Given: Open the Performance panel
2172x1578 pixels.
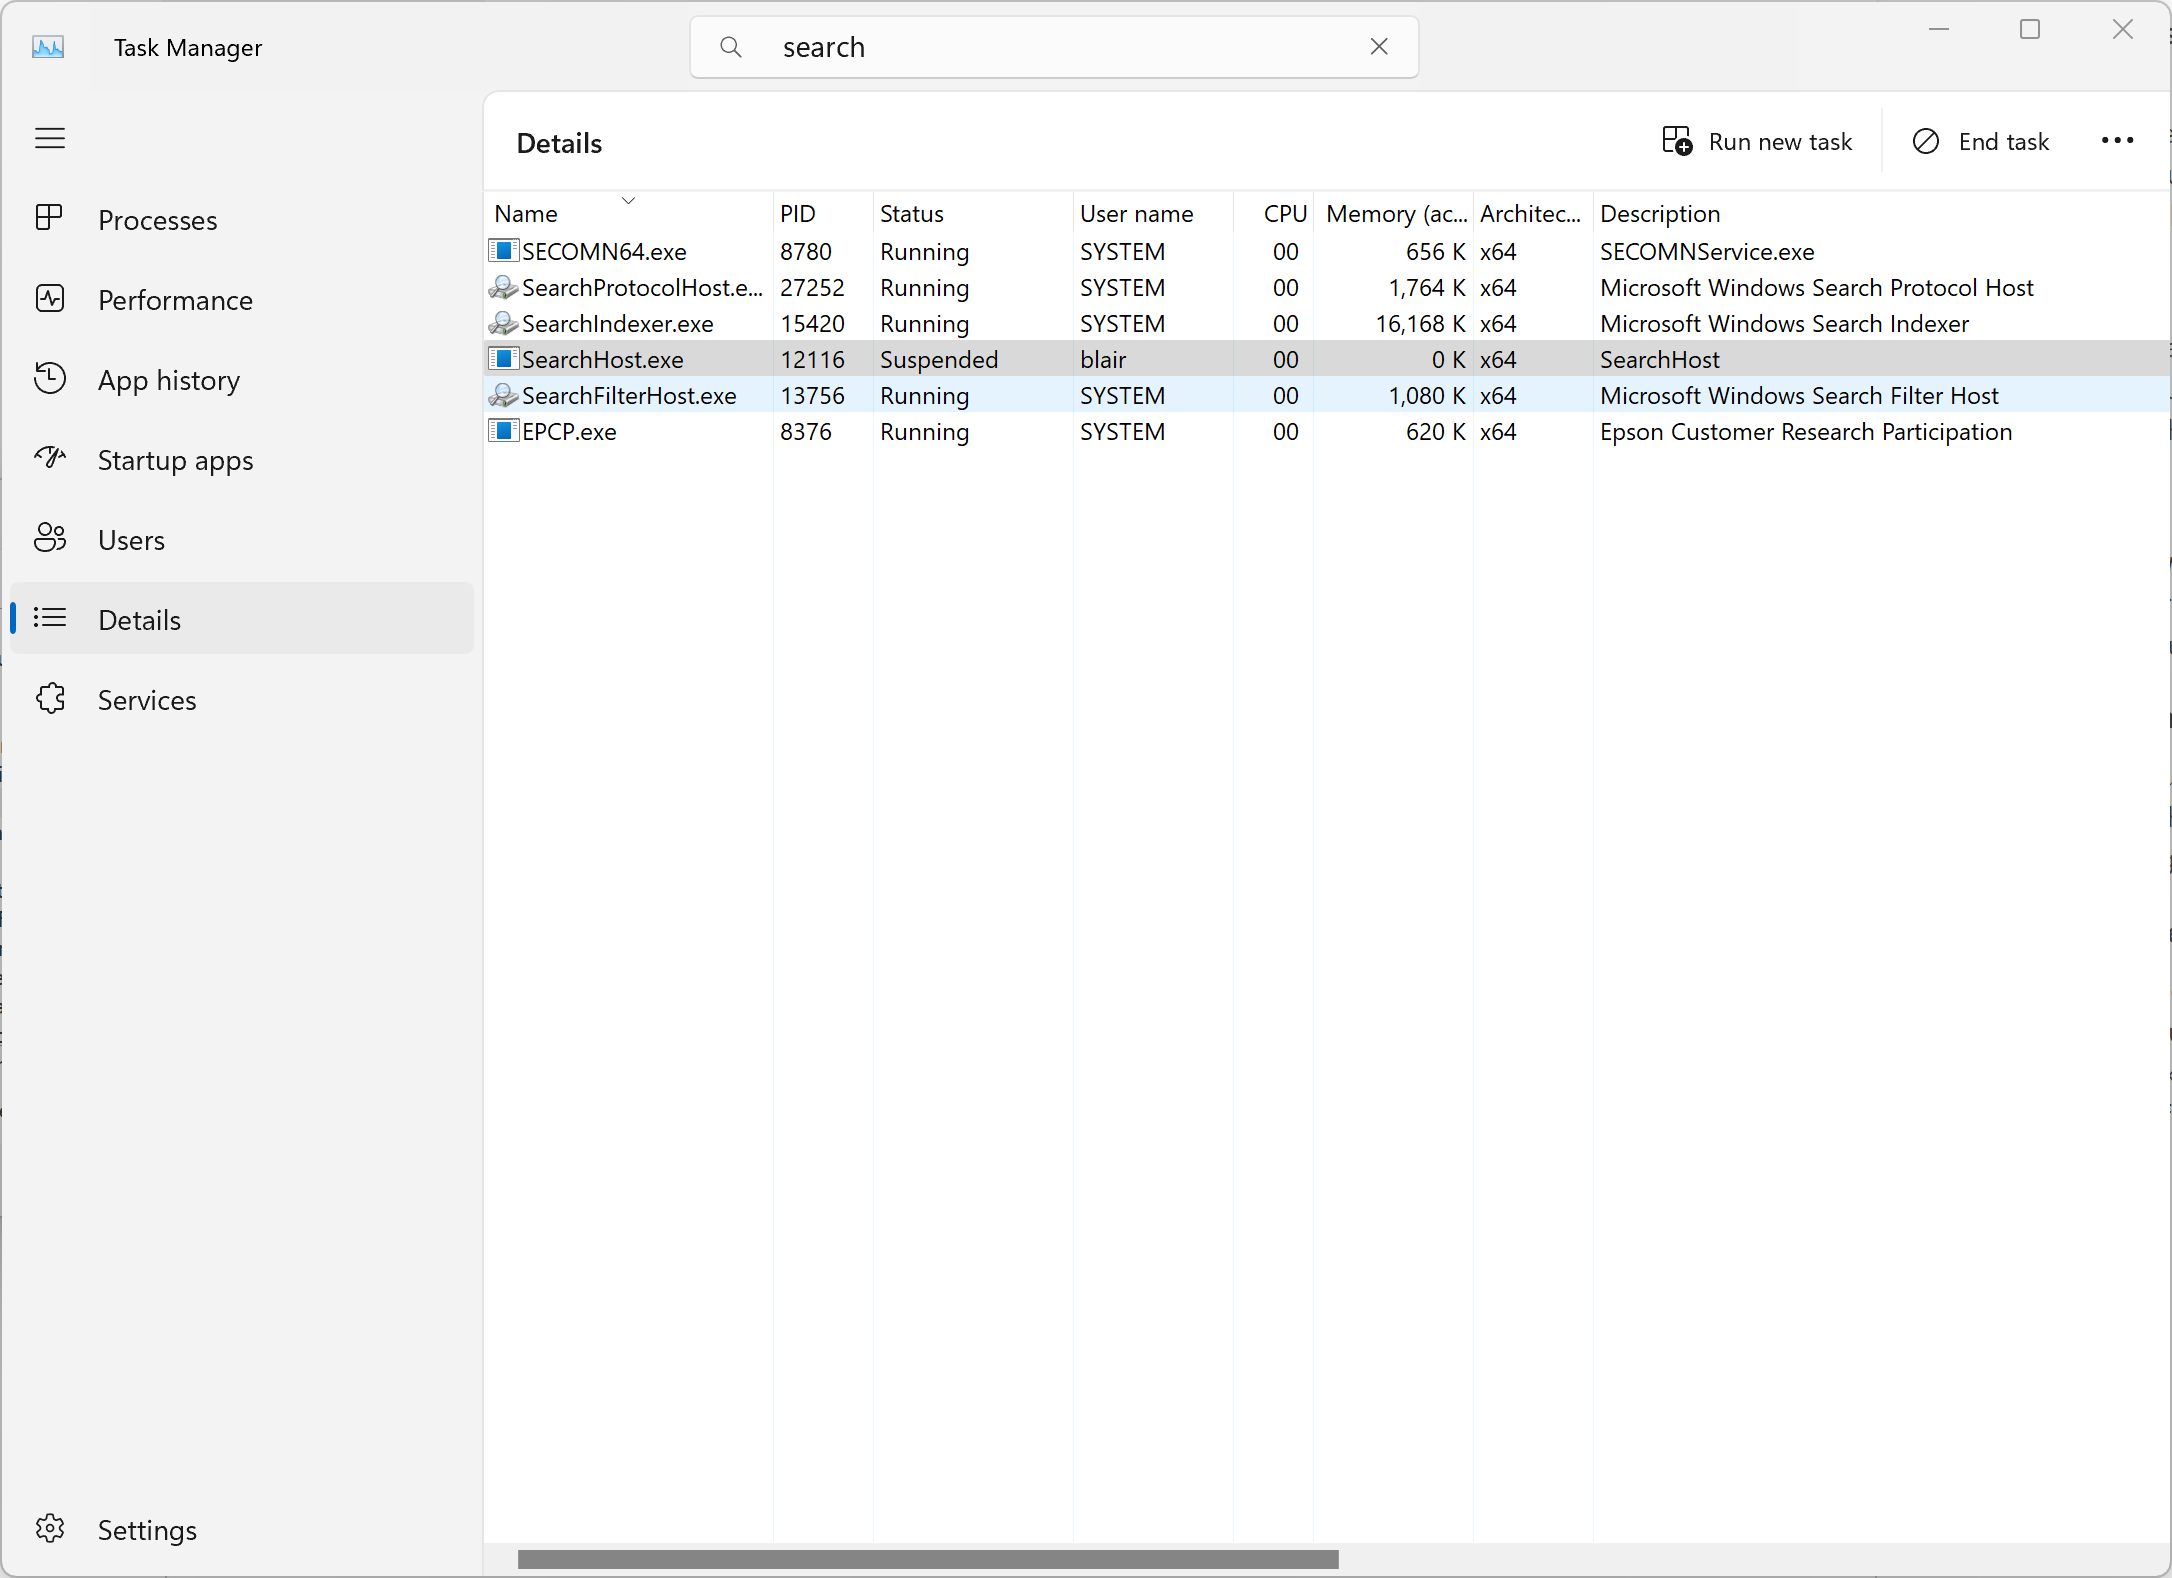Looking at the screenshot, I should 175,300.
